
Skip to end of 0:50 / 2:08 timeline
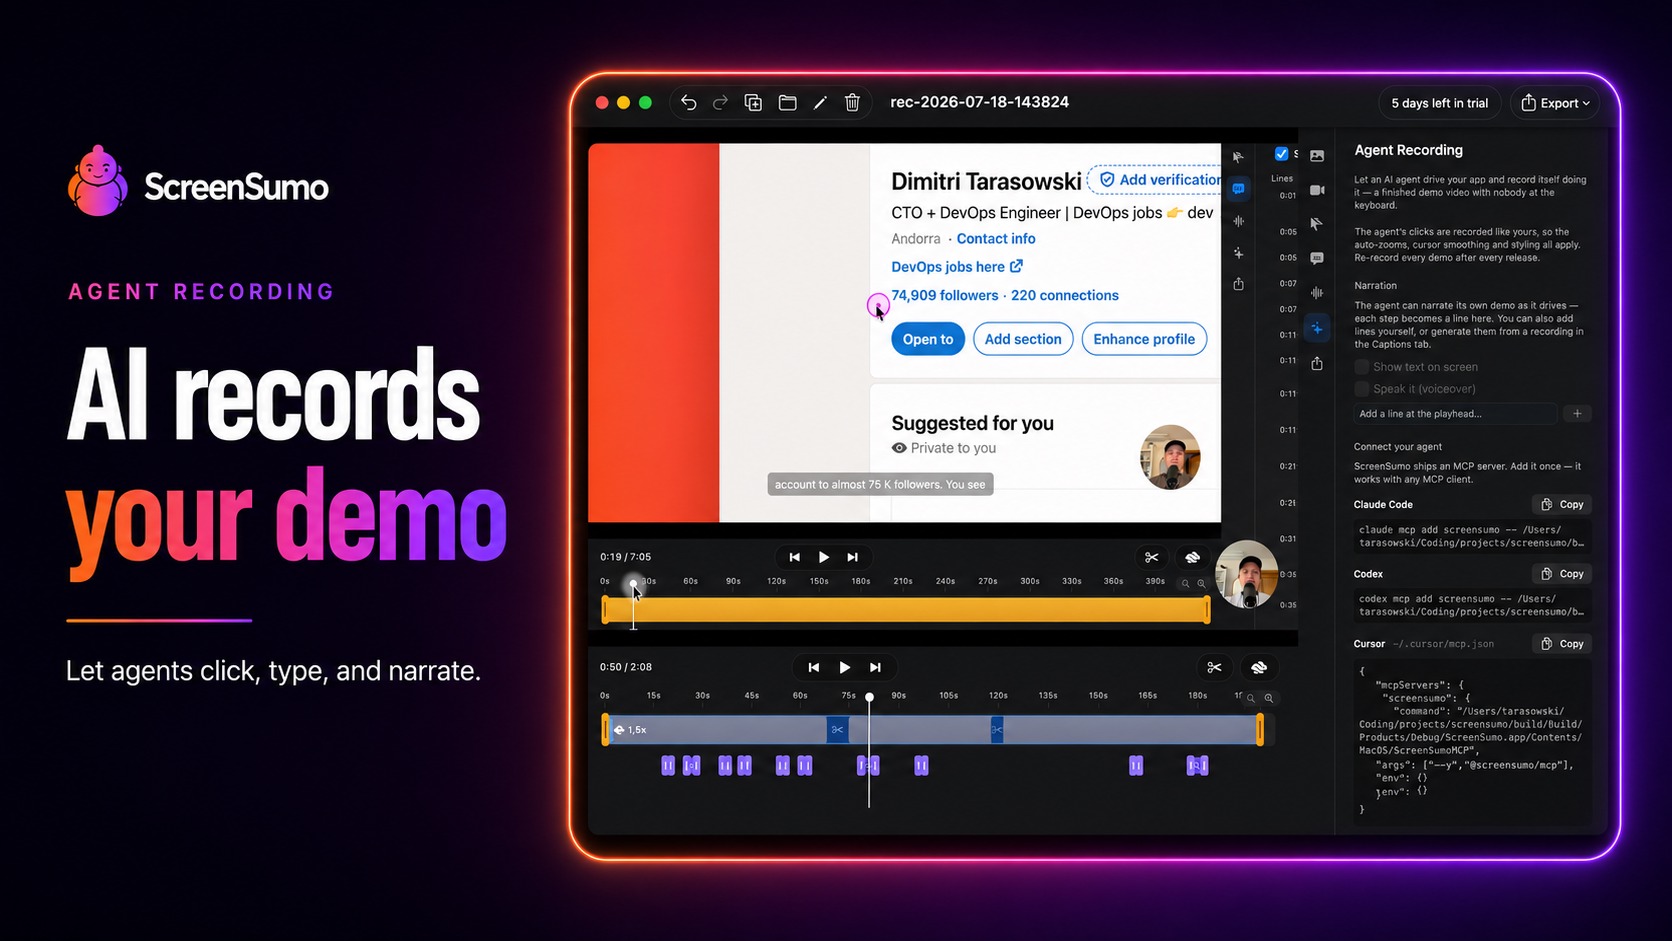[875, 667]
